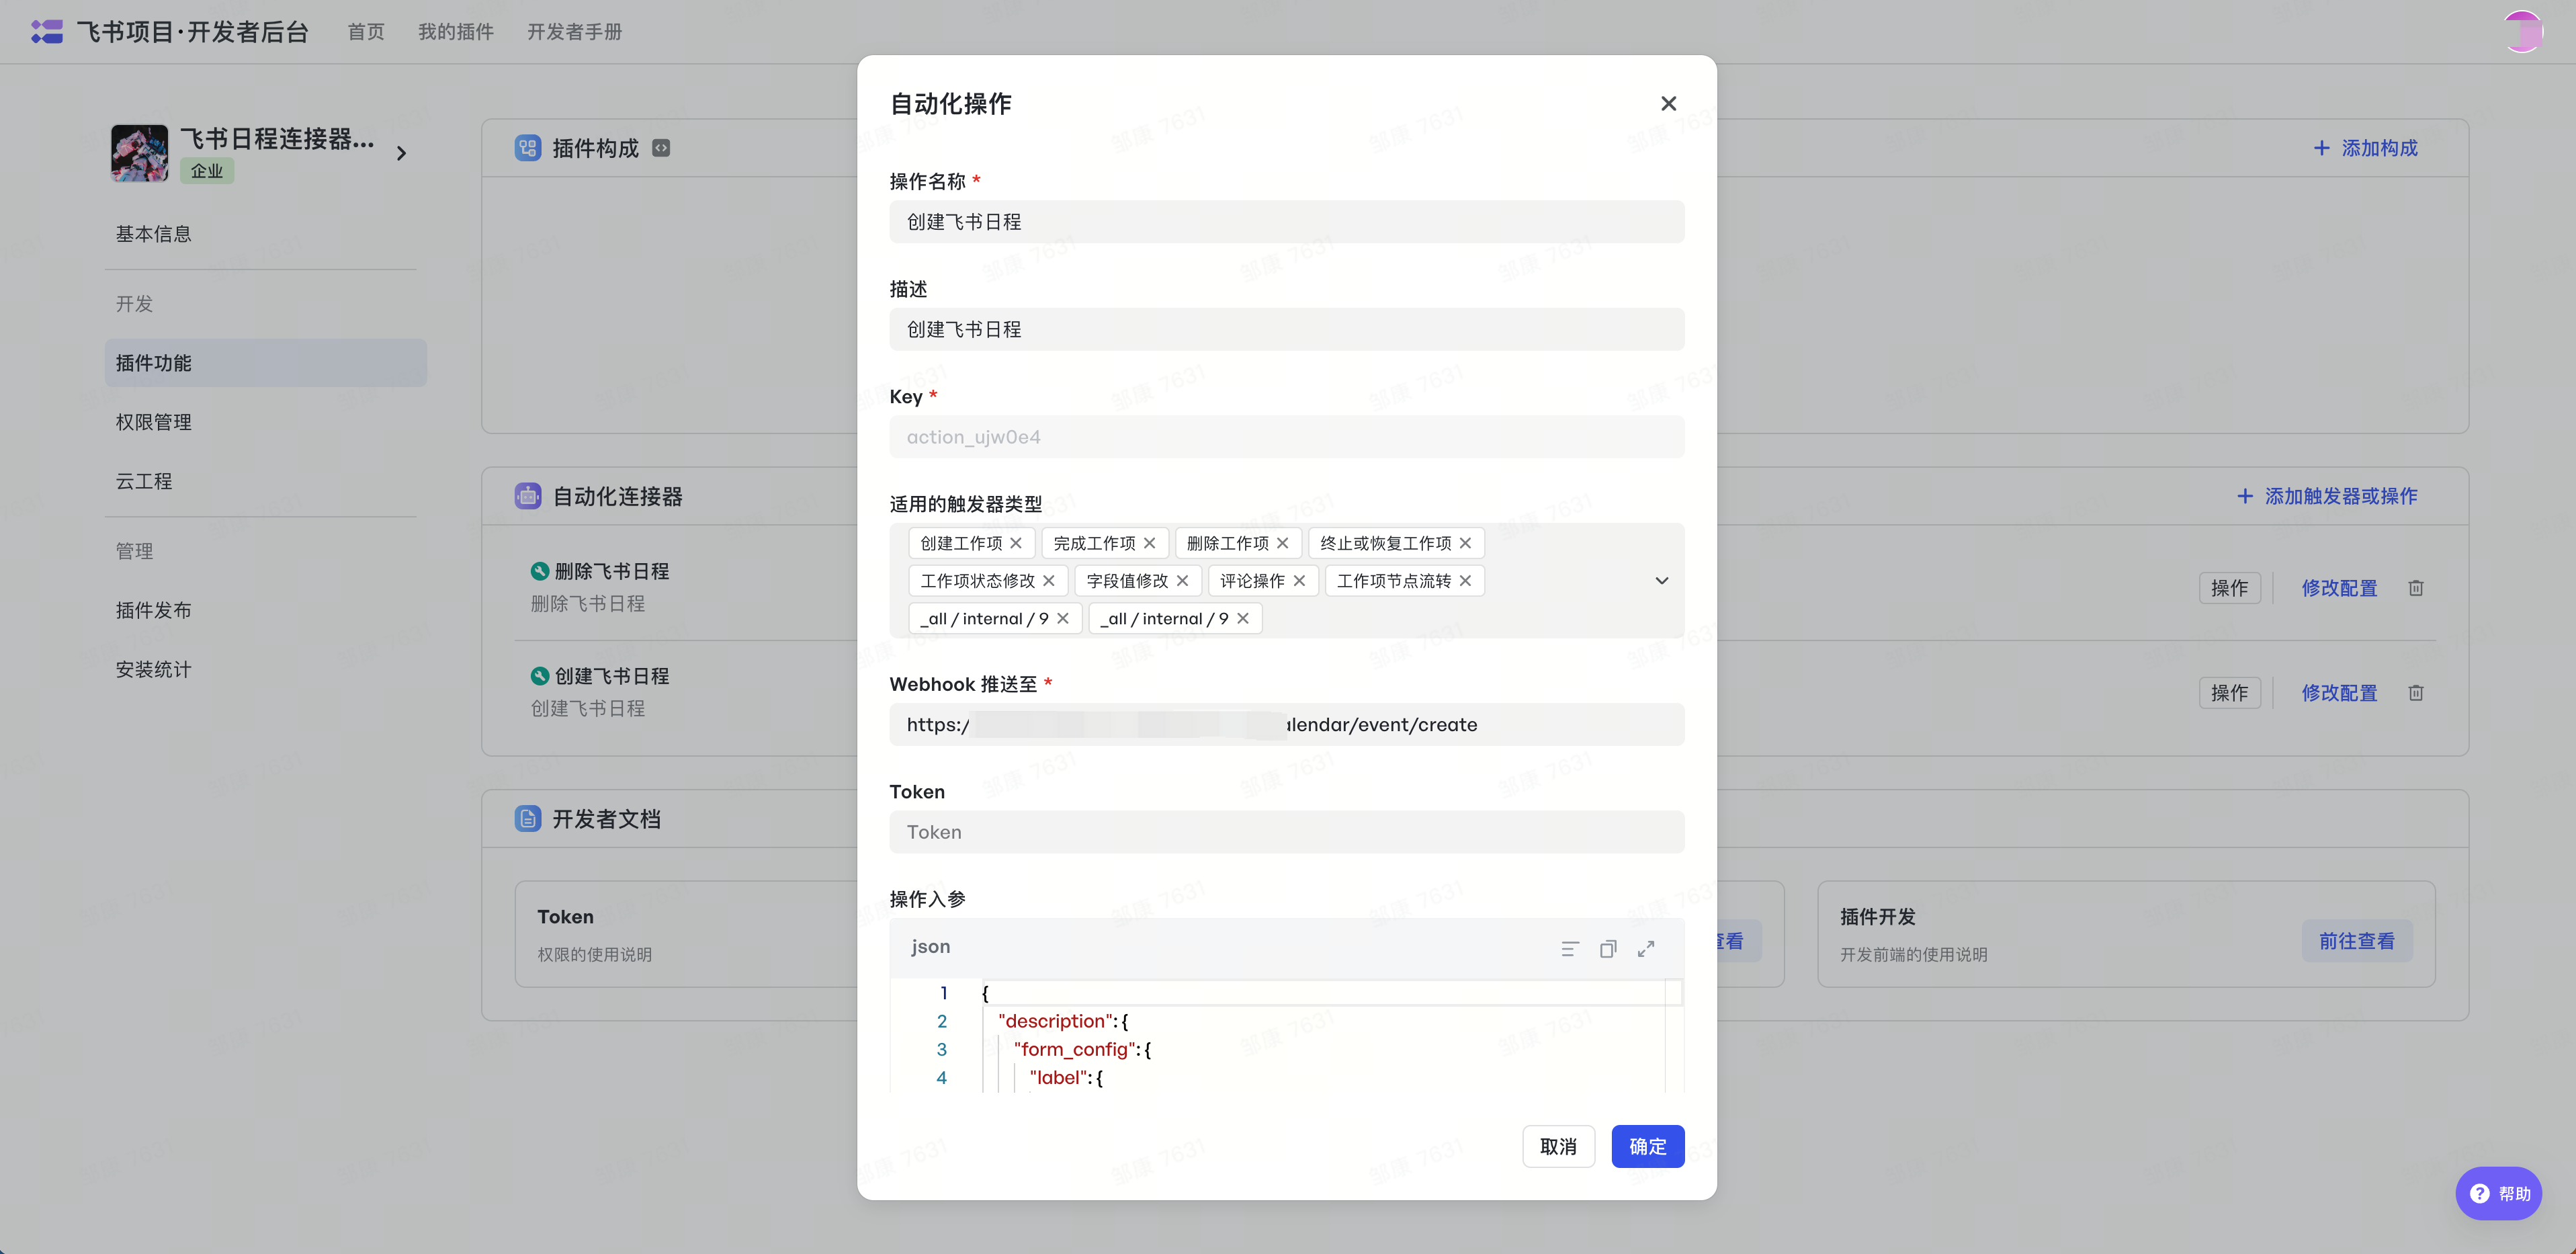Click the 自动化连接器 section icon
The height and width of the screenshot is (1254, 2576).
click(528, 496)
